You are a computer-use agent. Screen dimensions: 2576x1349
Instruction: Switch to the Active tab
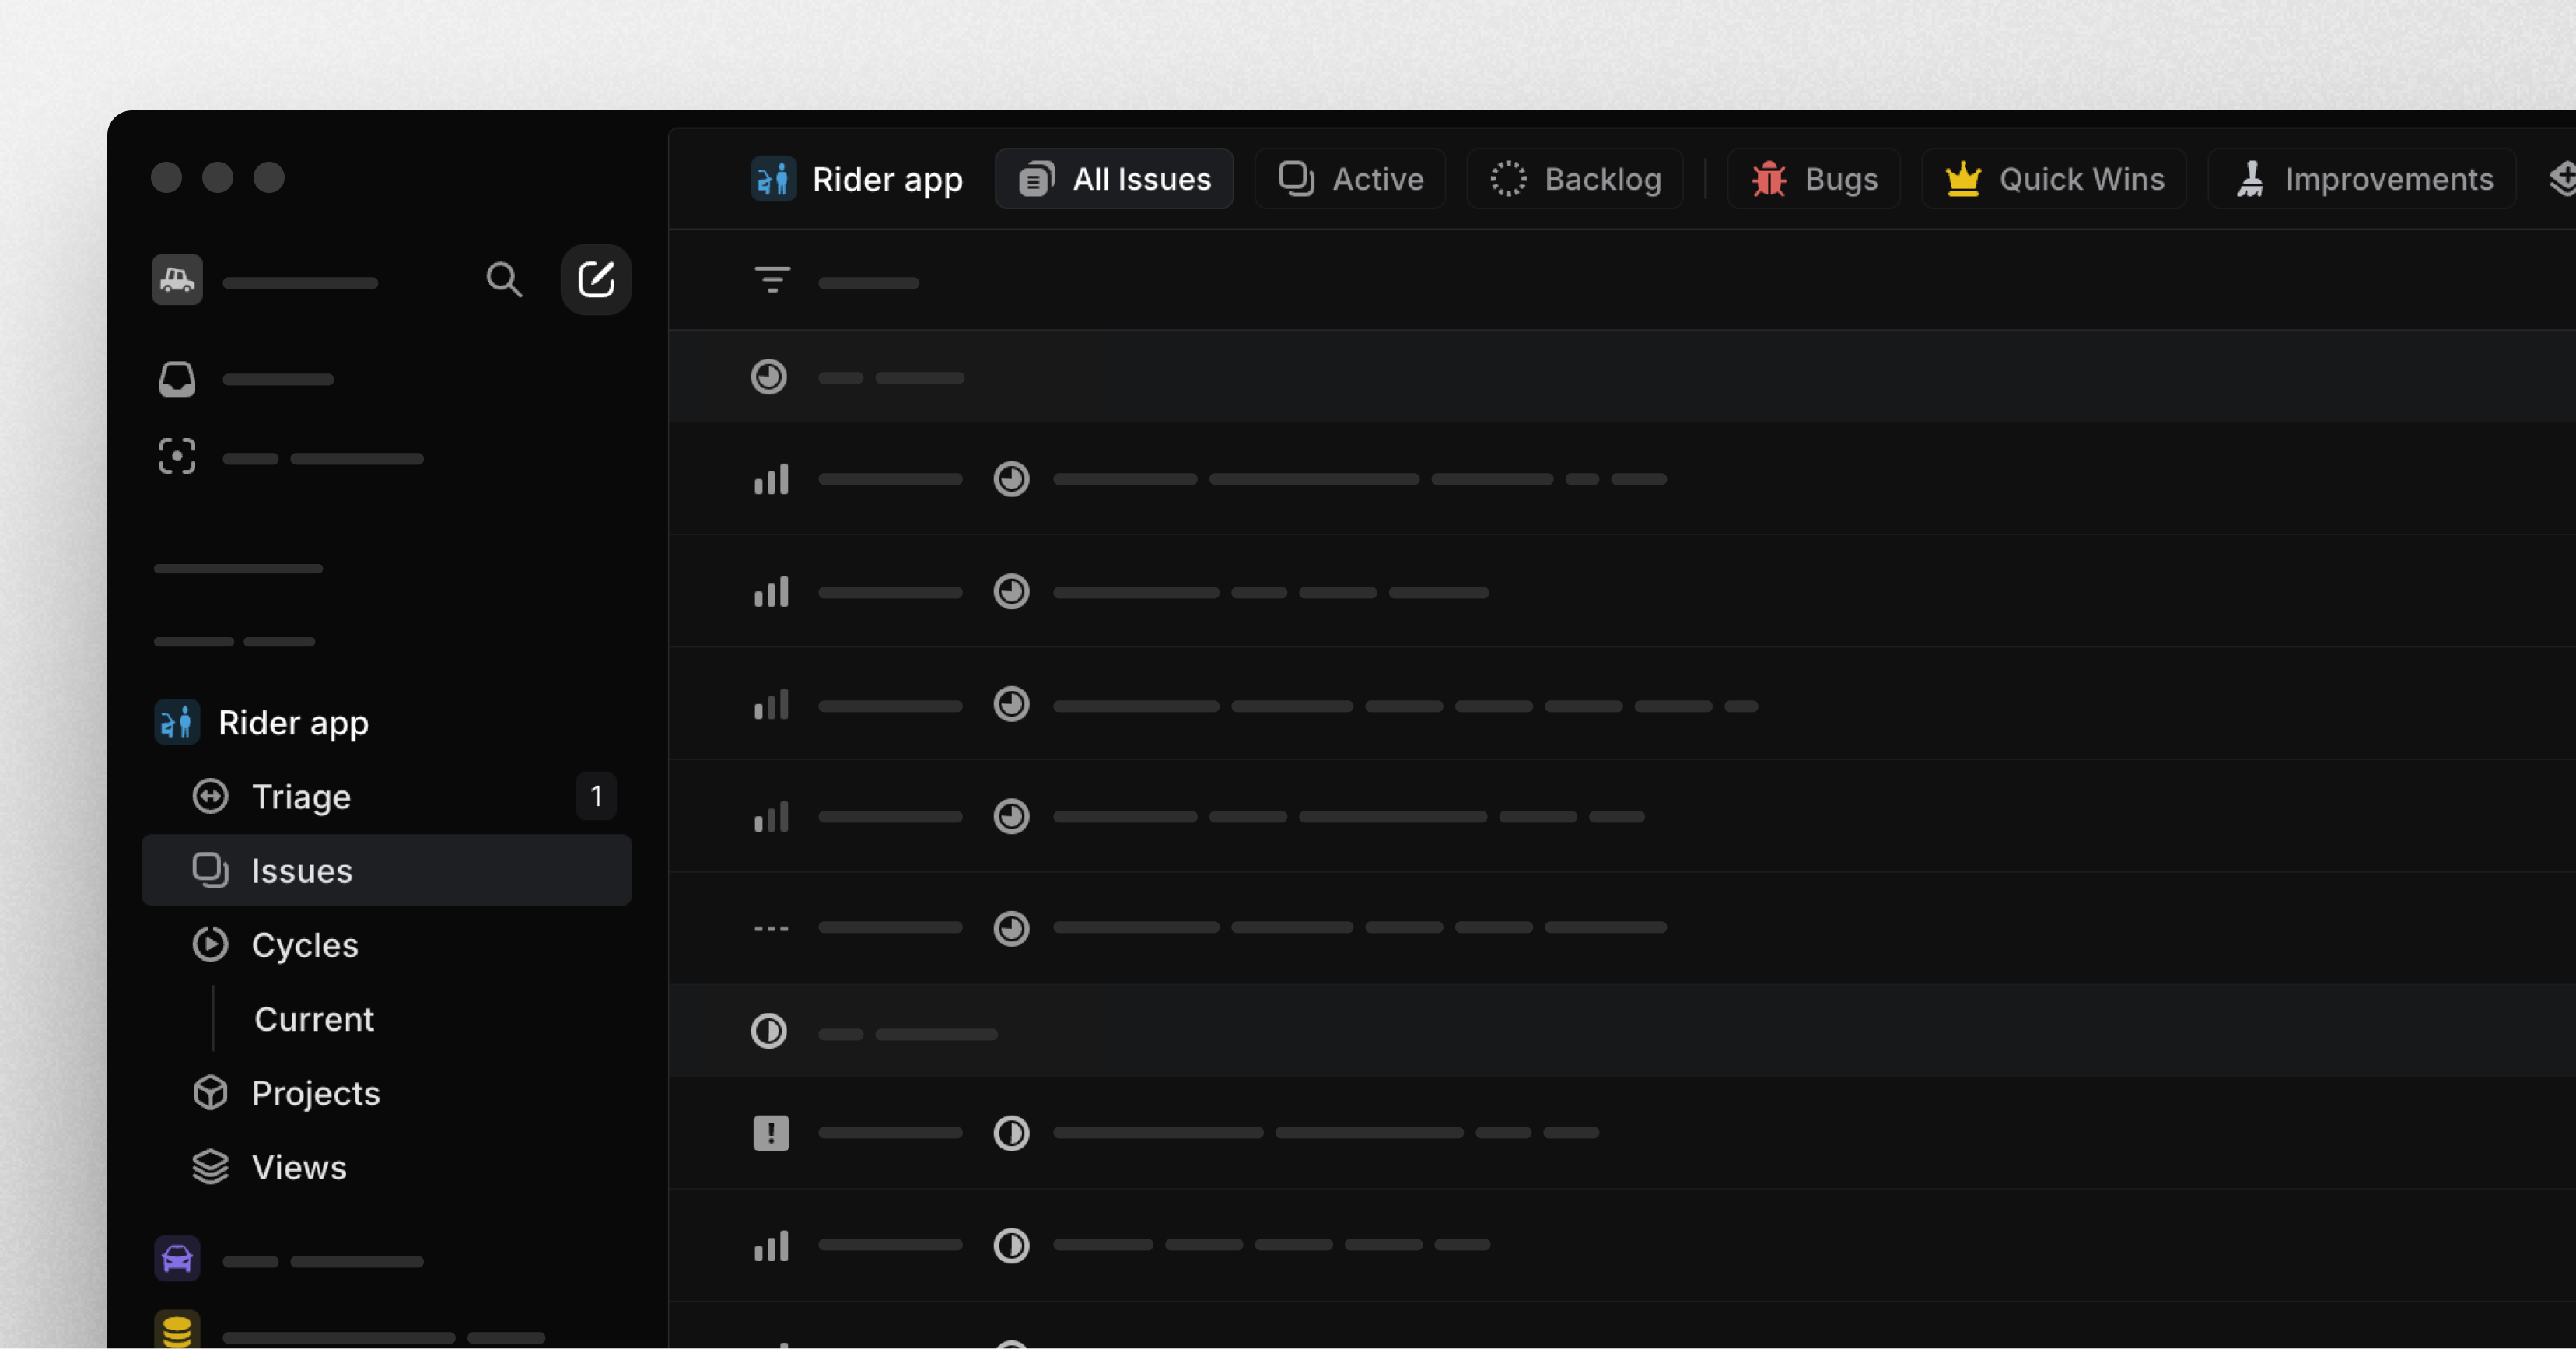click(x=1350, y=179)
